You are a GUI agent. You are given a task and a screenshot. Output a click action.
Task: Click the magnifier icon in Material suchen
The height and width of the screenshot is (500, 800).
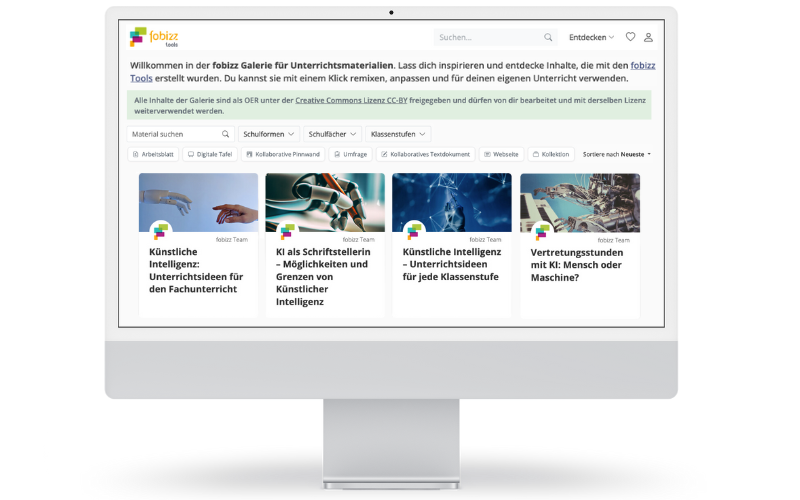point(225,134)
